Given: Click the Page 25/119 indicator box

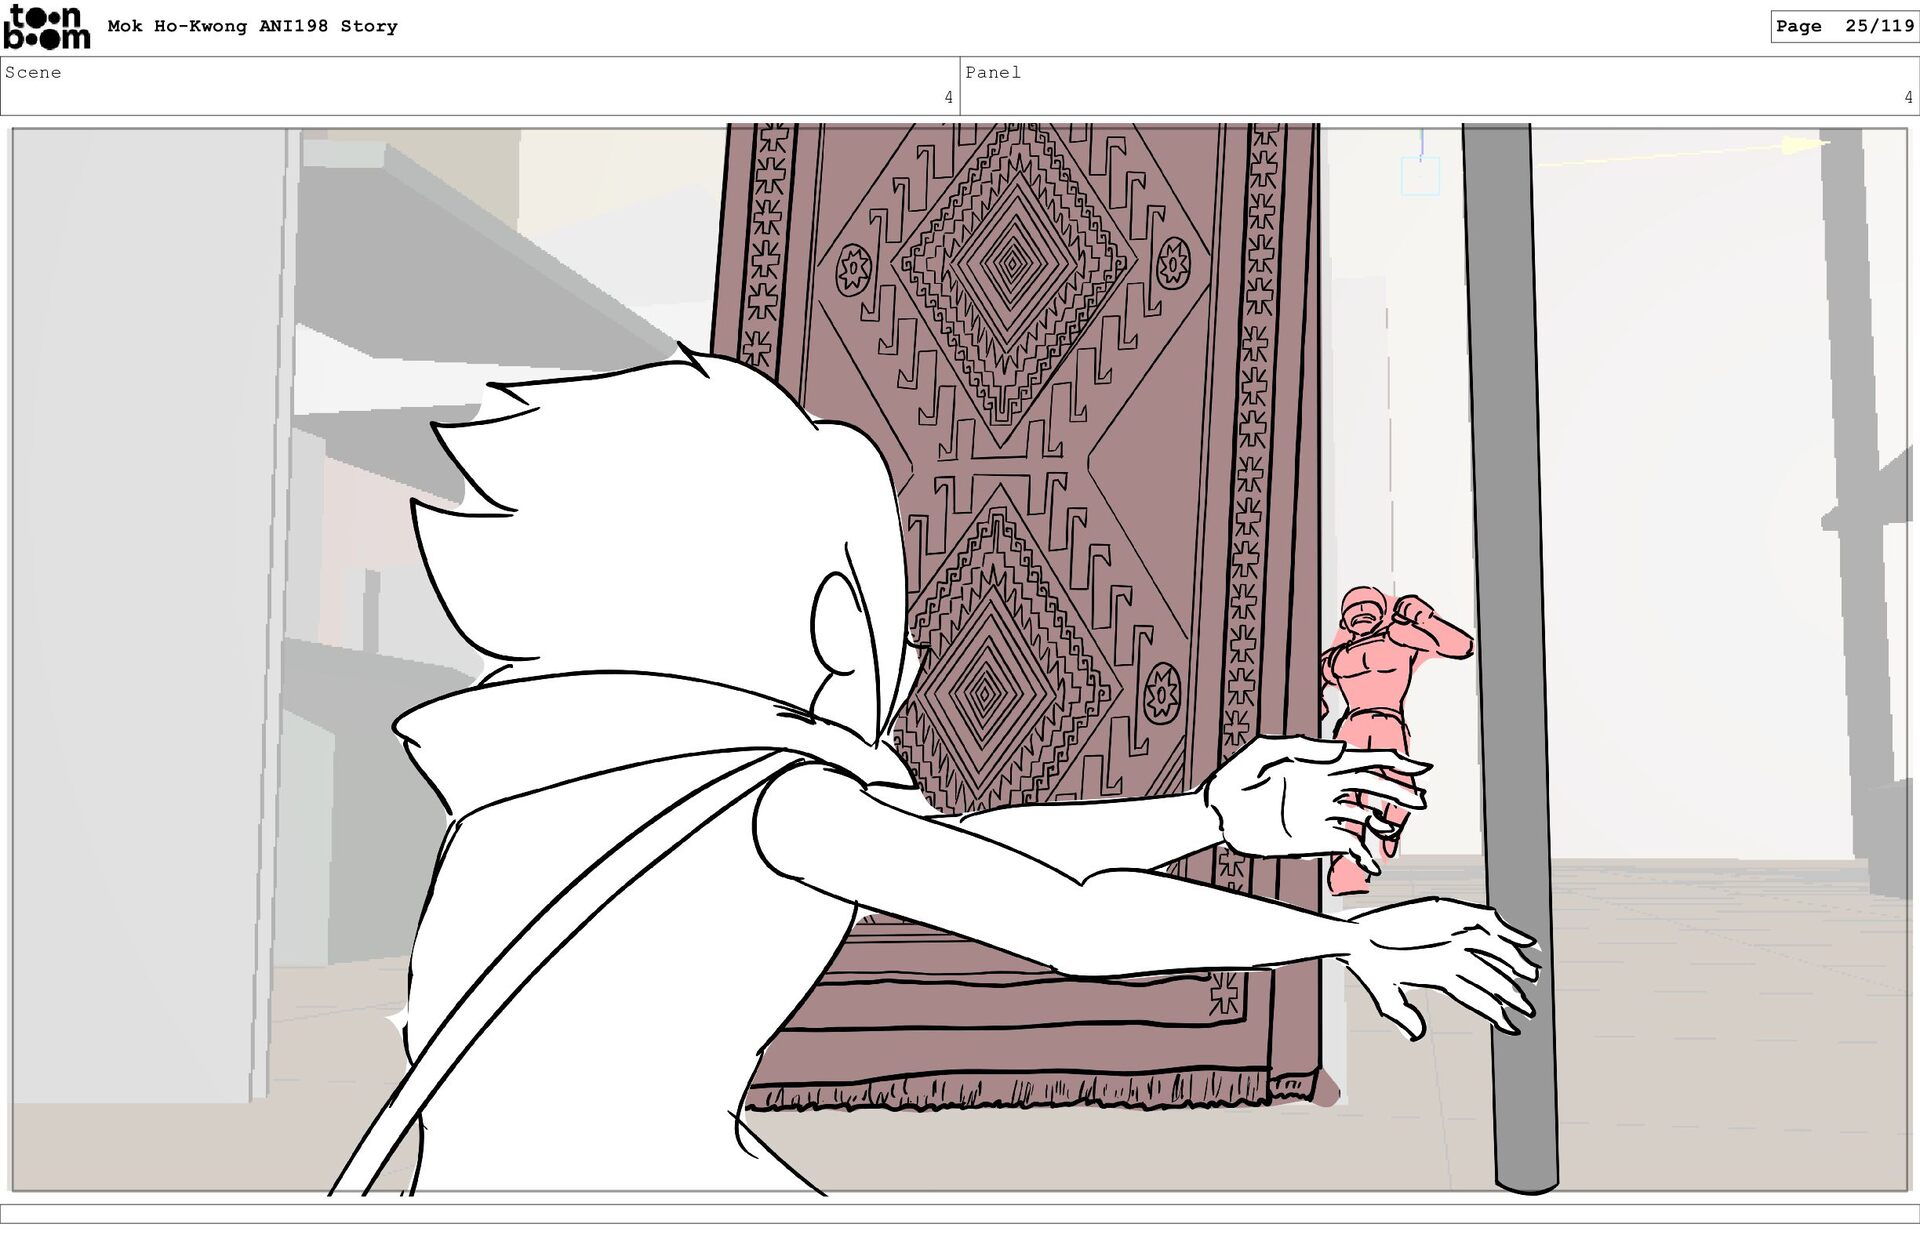Looking at the screenshot, I should click(1844, 27).
